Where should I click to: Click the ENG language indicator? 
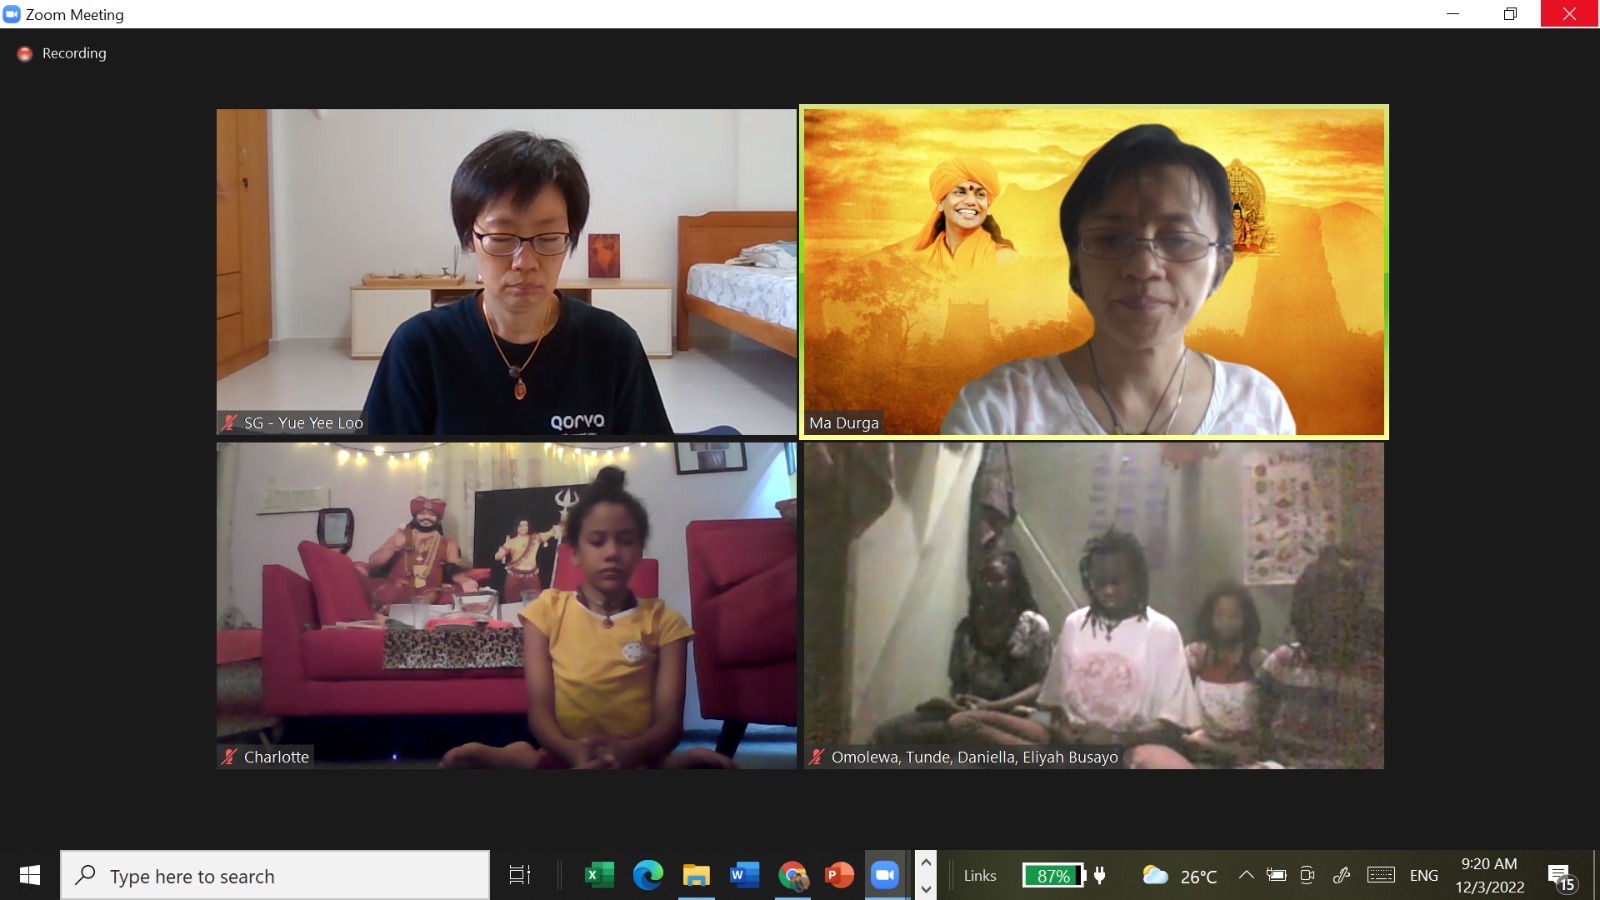[x=1423, y=875]
